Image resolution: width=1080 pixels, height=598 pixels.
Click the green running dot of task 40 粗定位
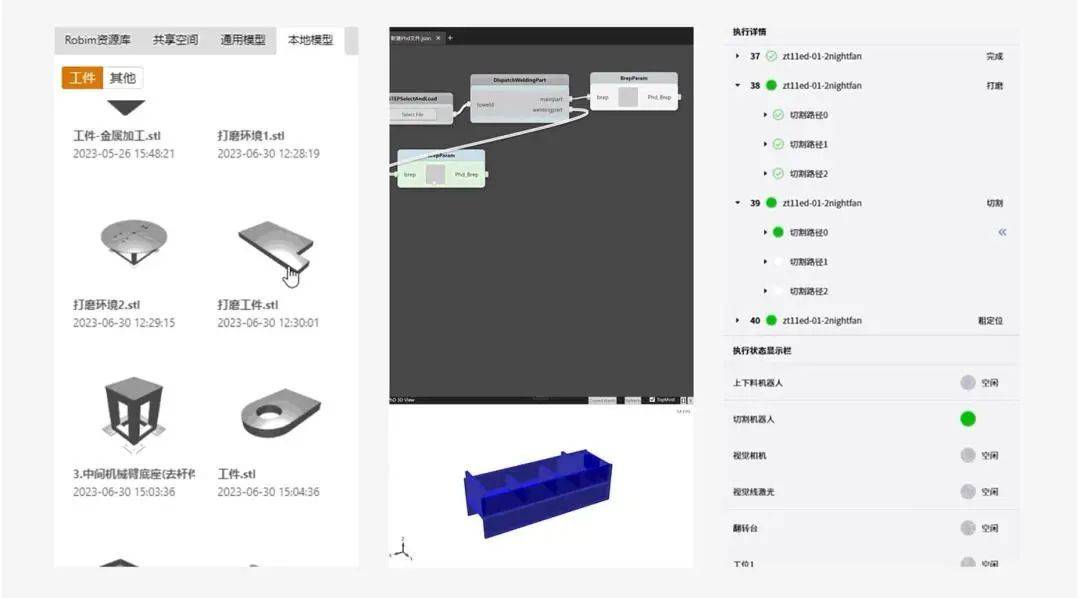[x=772, y=318]
